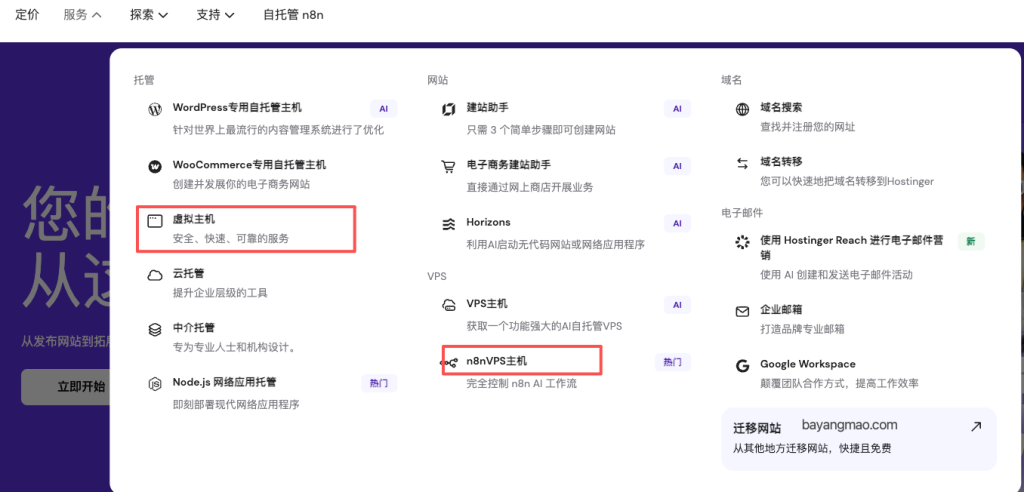
Task: Click the WordPress logo icon
Action: click(x=155, y=110)
